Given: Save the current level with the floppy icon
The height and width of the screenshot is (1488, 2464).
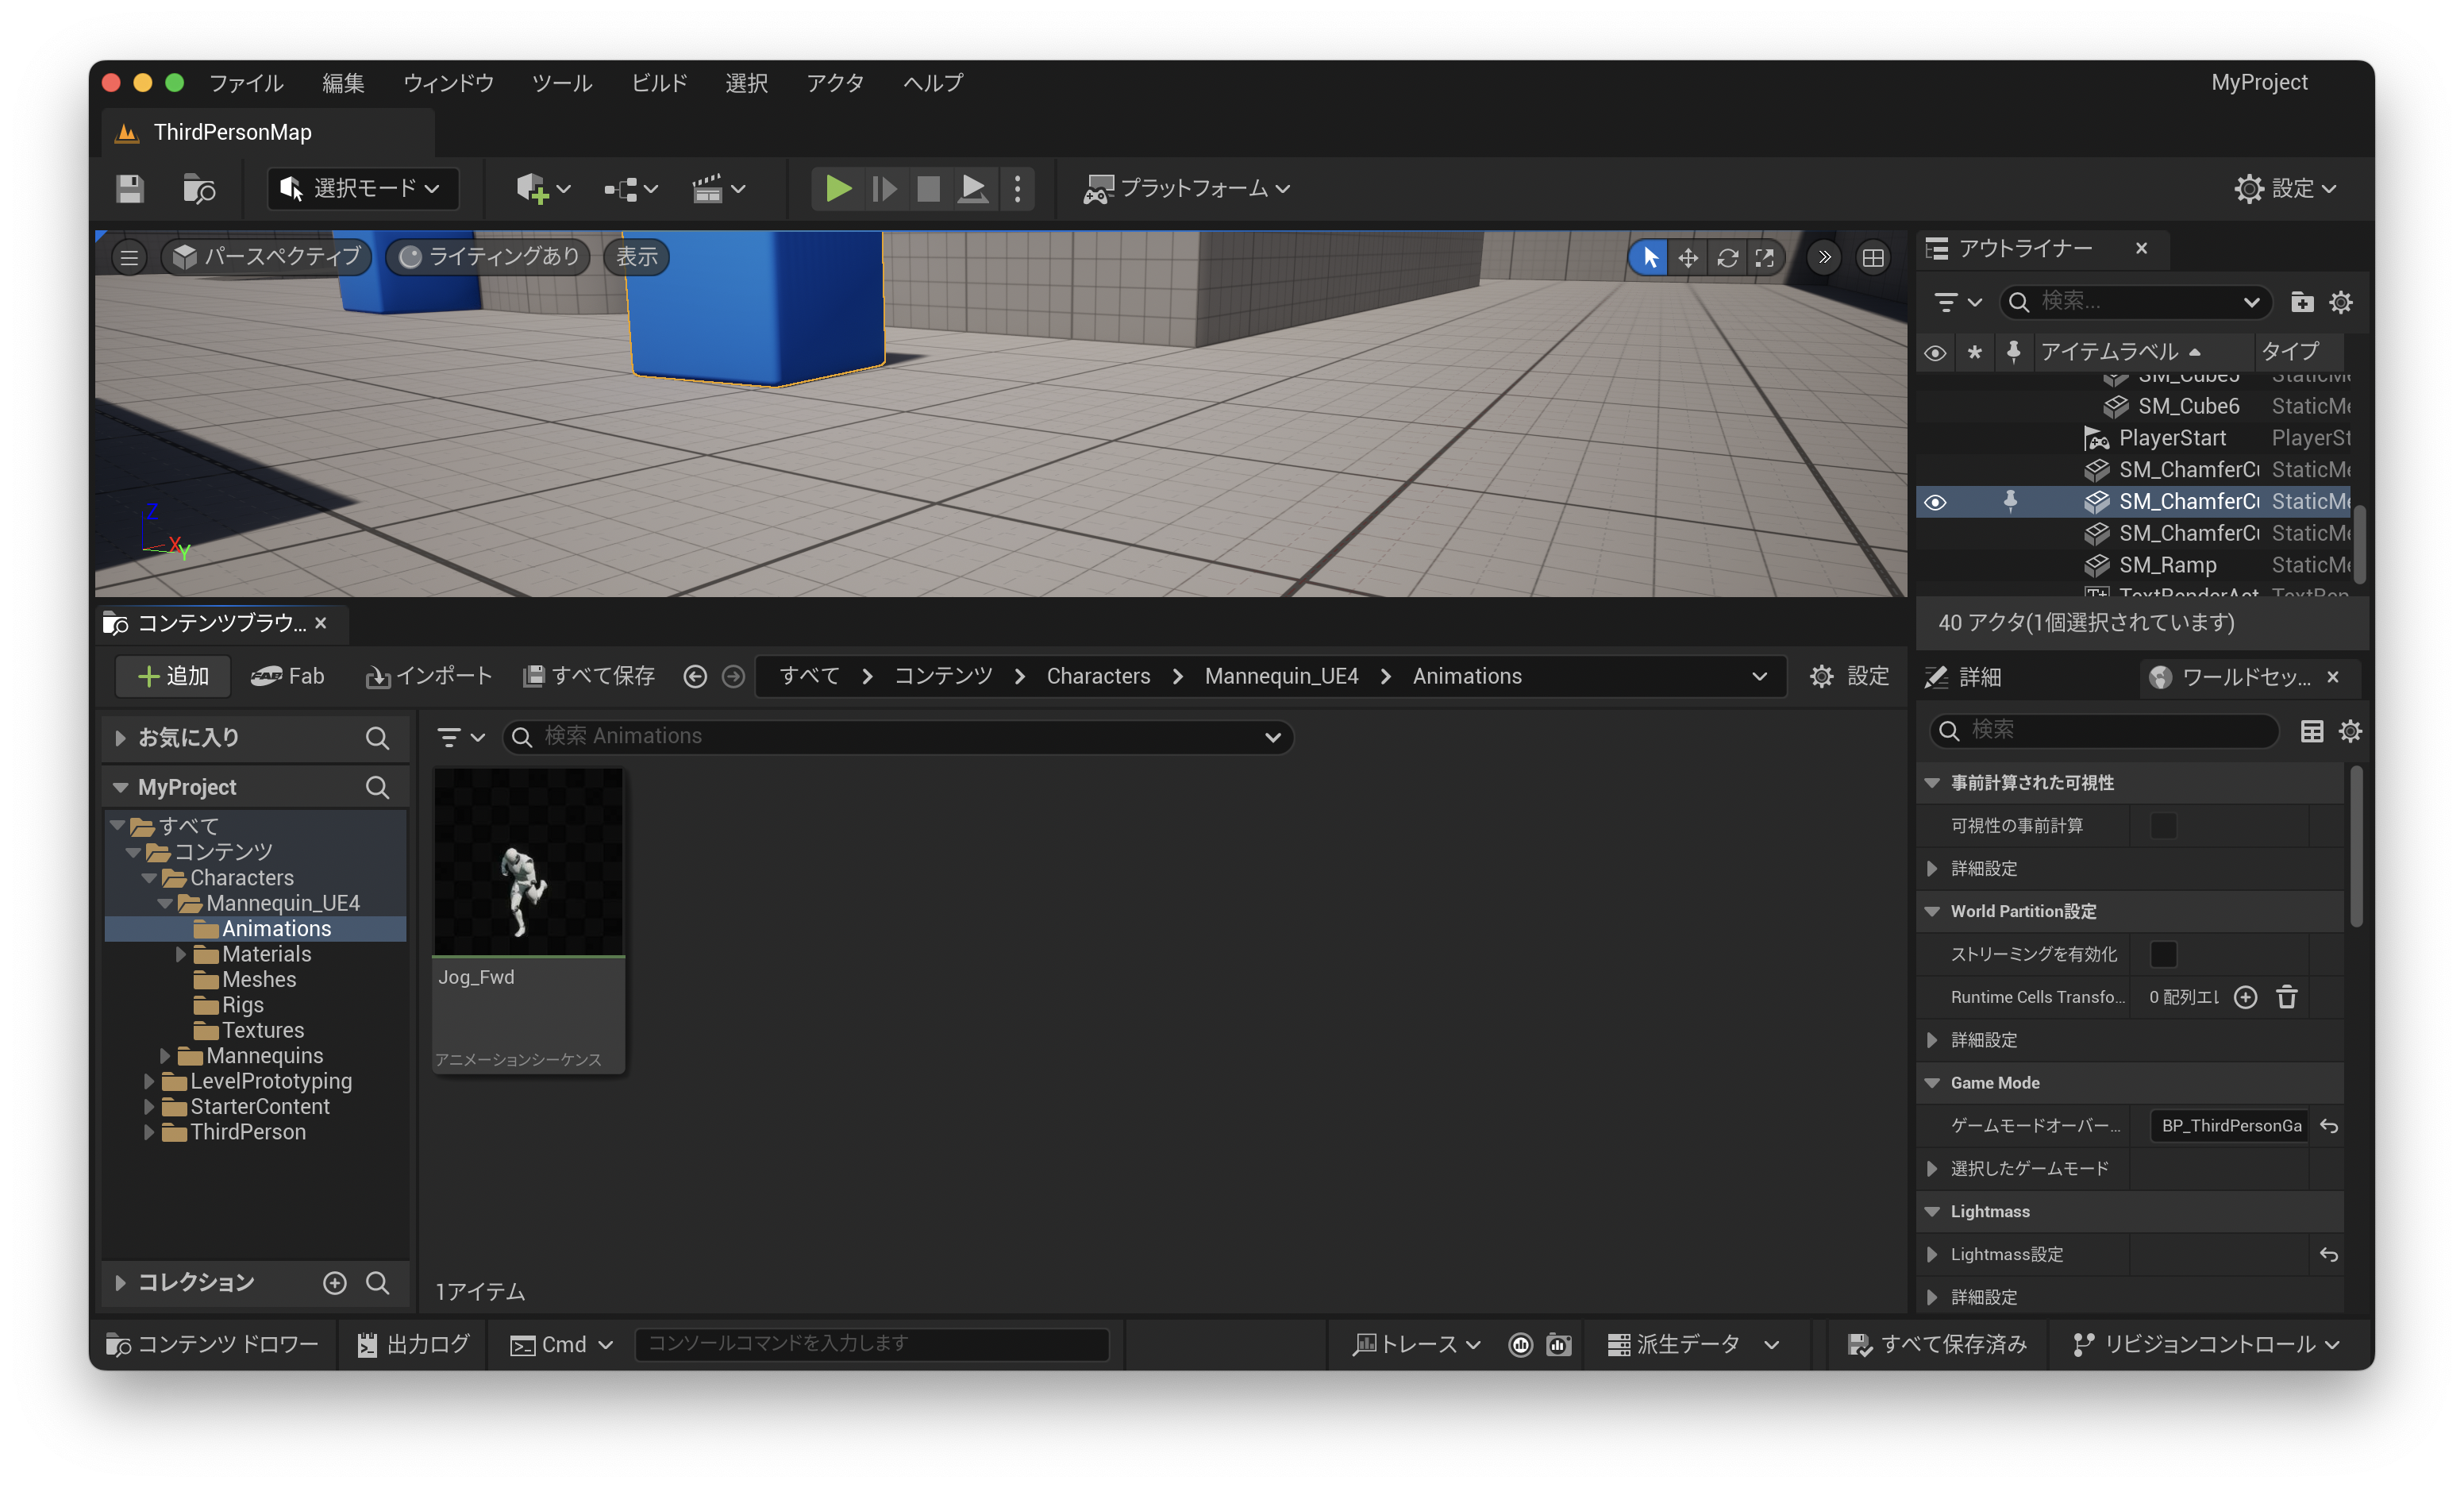Looking at the screenshot, I should [130, 188].
